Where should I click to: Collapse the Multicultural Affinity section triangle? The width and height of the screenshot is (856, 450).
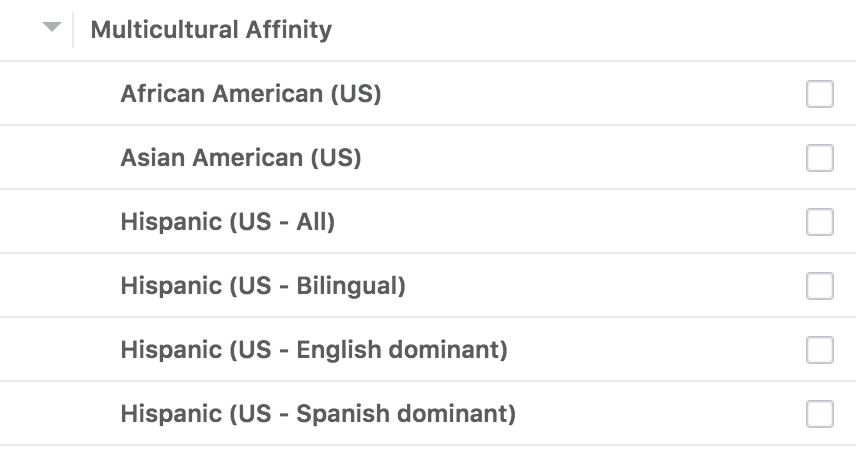[52, 29]
